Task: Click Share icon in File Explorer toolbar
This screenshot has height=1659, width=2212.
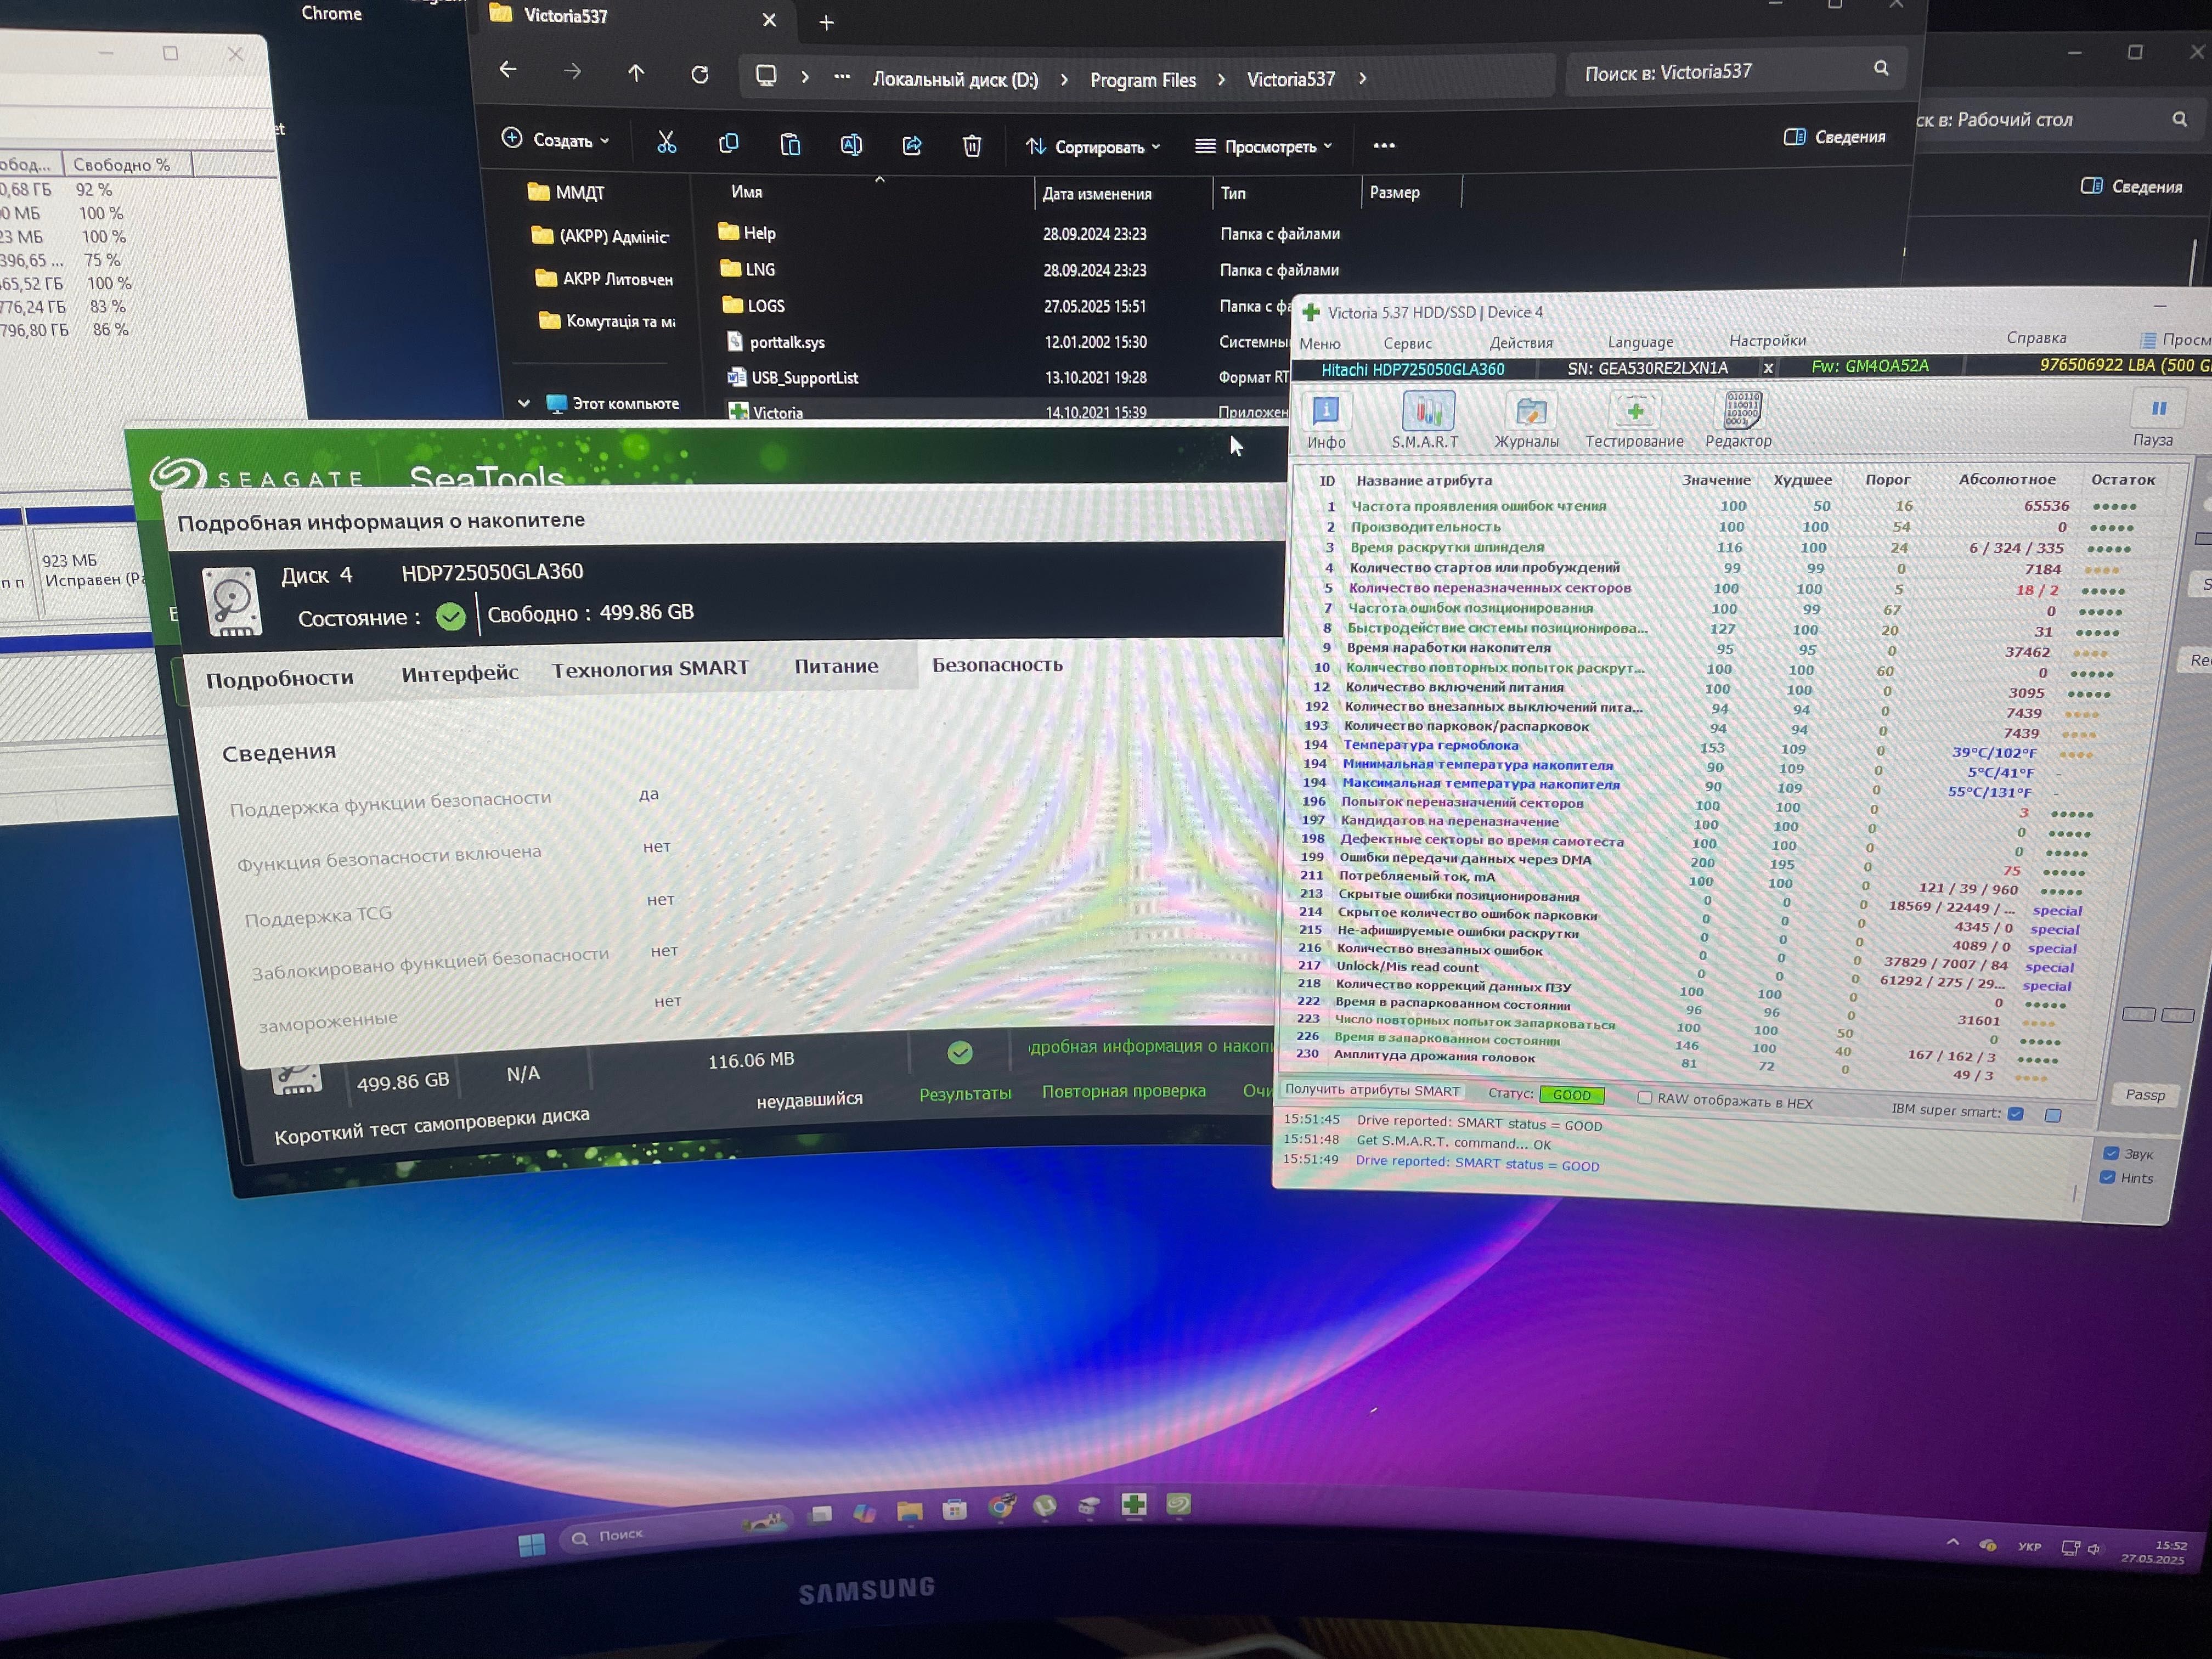Action: coord(911,146)
